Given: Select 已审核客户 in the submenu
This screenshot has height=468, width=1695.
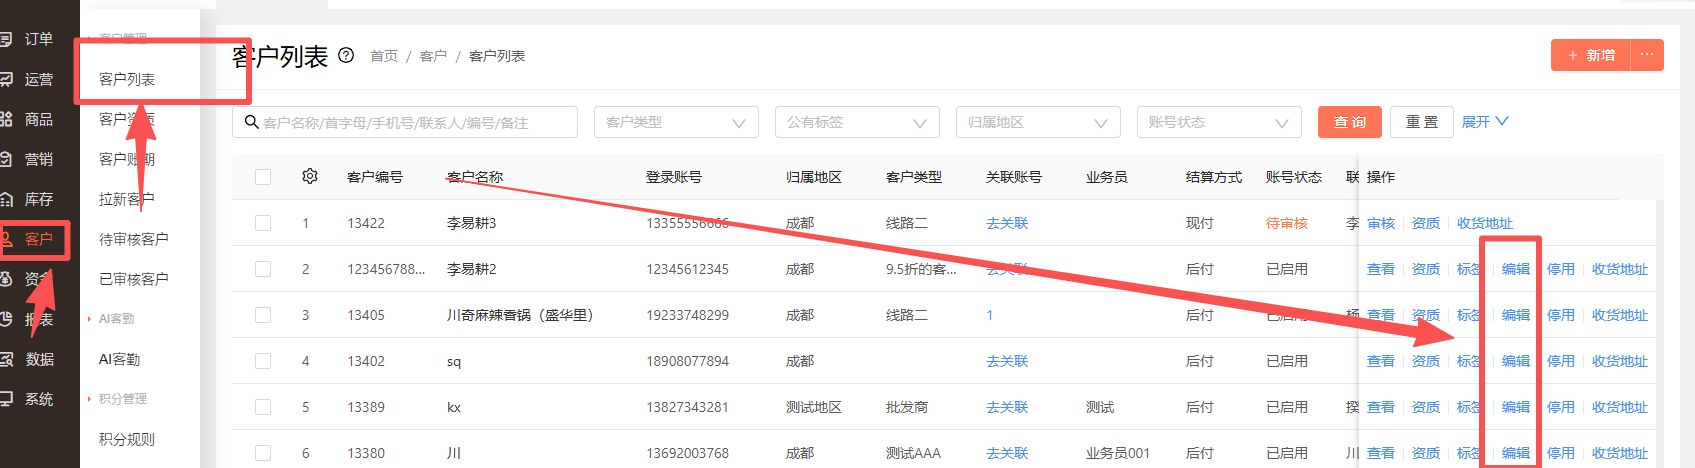Looking at the screenshot, I should point(133,279).
